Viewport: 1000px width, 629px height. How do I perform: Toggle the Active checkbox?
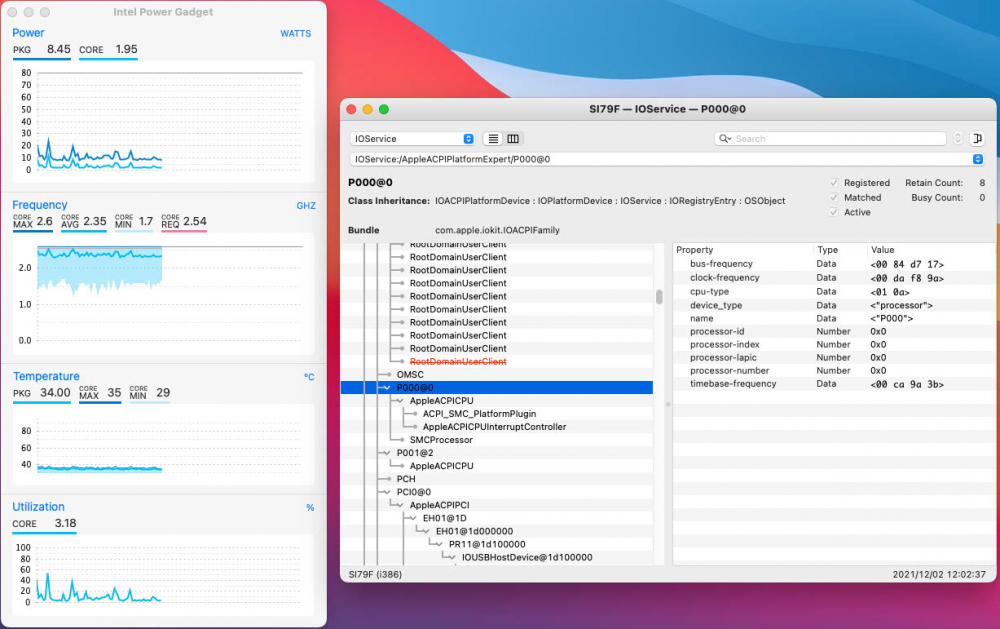[833, 212]
